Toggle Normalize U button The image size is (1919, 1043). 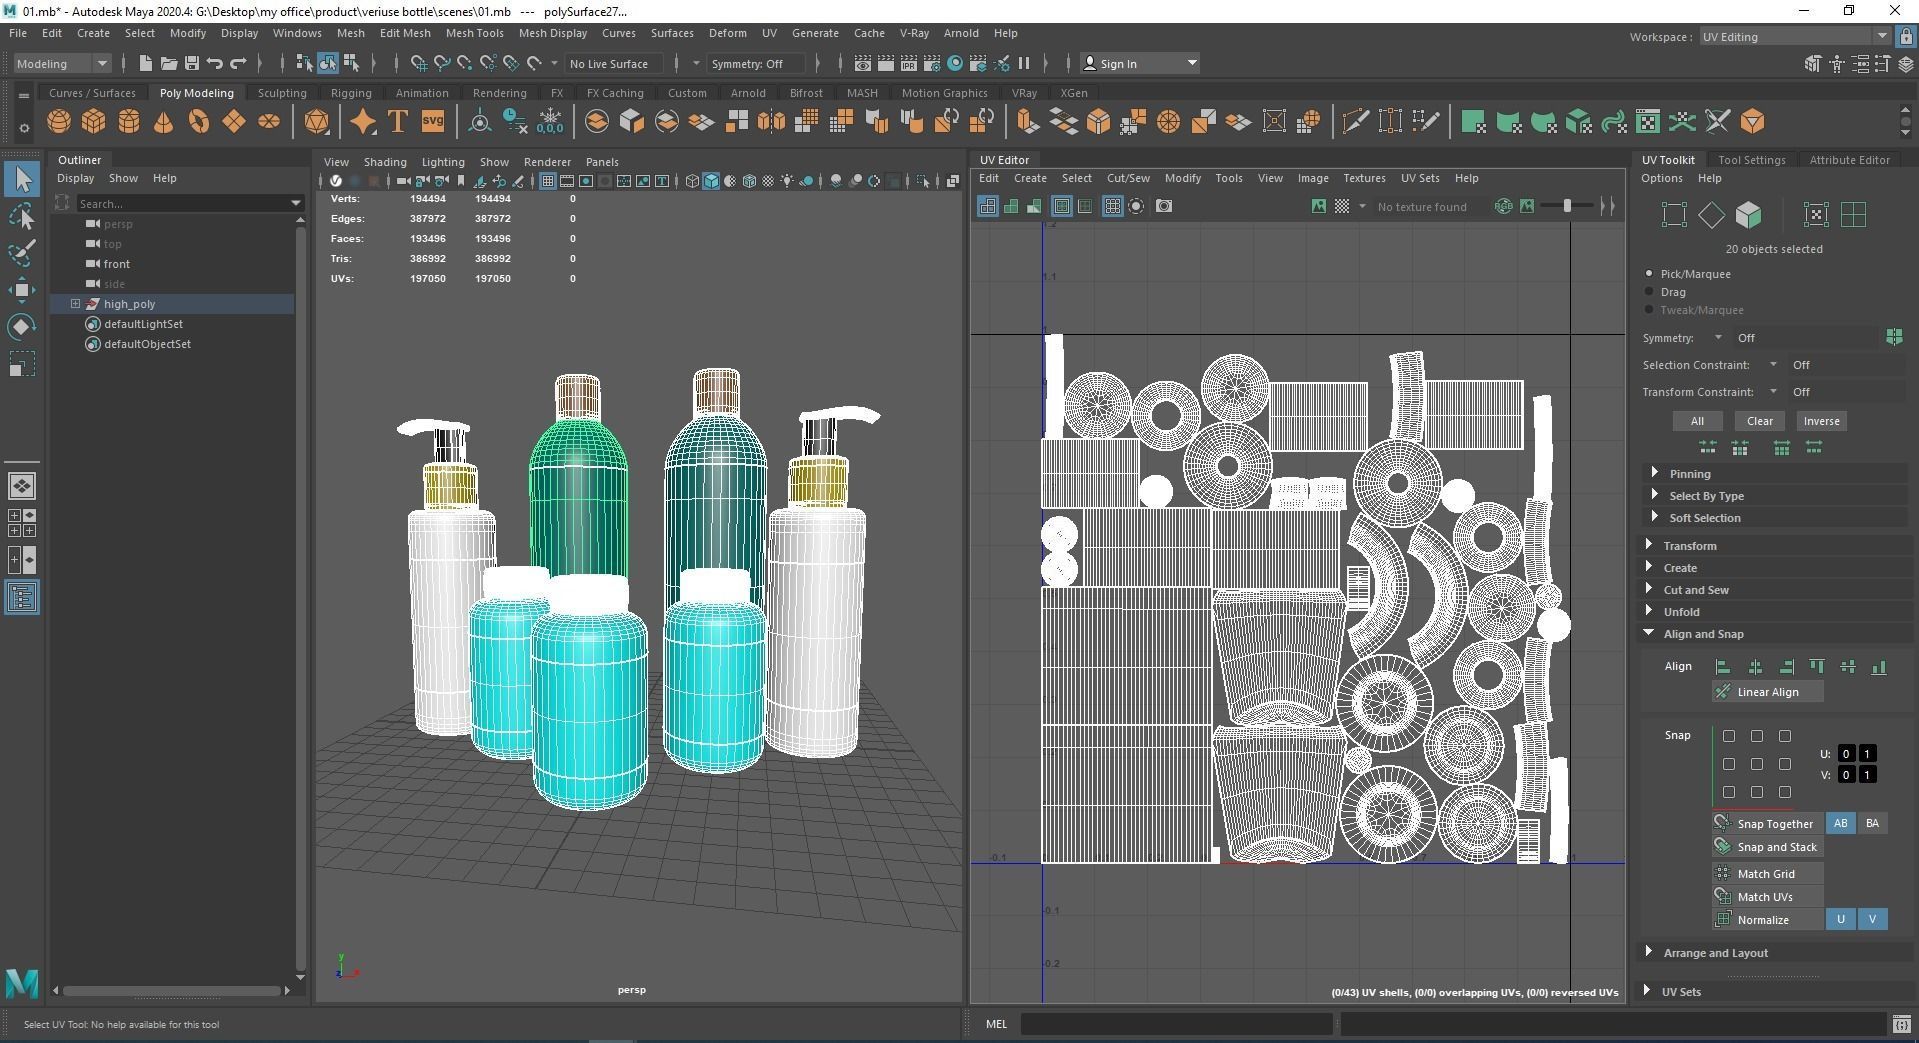point(1841,919)
